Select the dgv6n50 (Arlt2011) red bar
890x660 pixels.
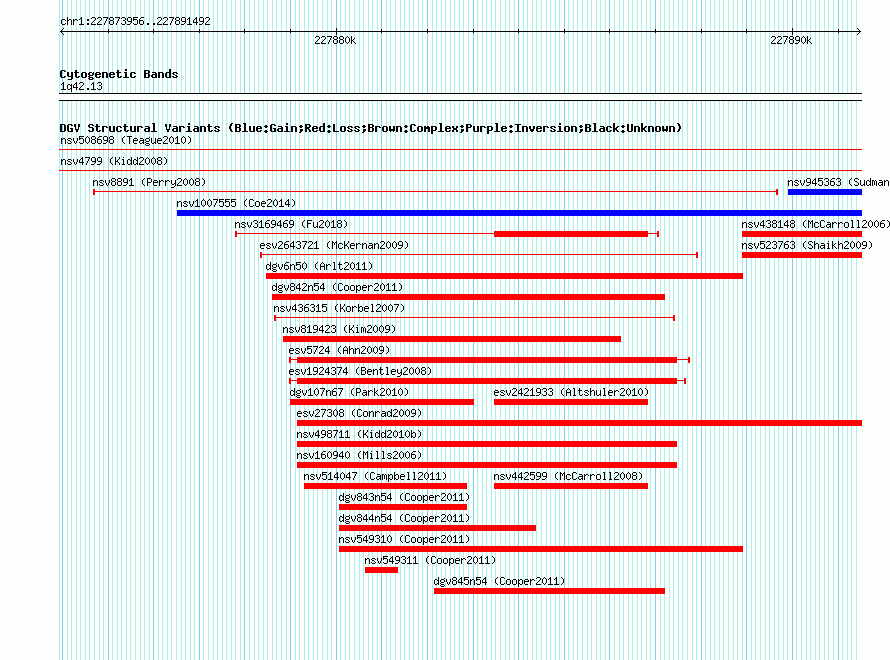coord(505,276)
